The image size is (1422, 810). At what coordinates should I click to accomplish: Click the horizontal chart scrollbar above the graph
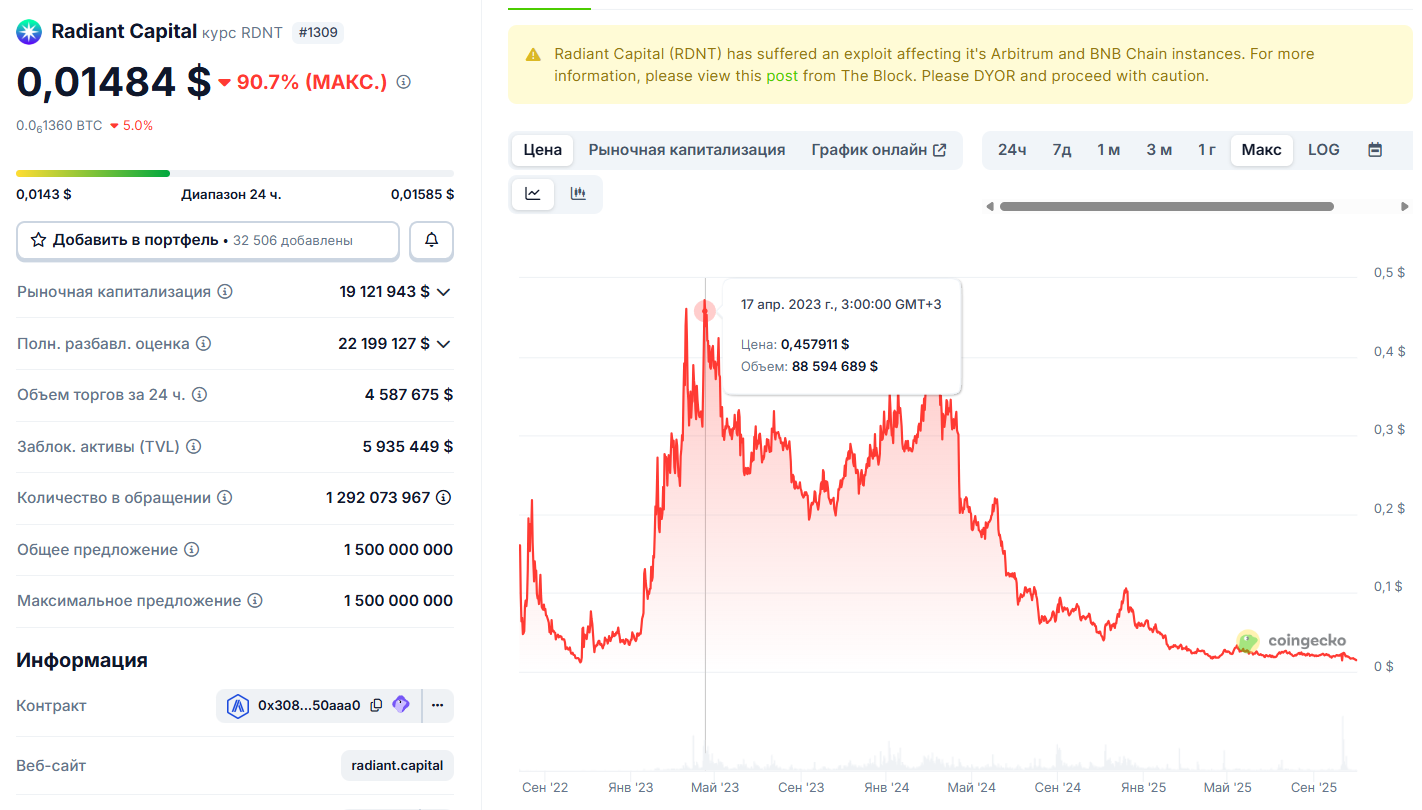click(1165, 206)
